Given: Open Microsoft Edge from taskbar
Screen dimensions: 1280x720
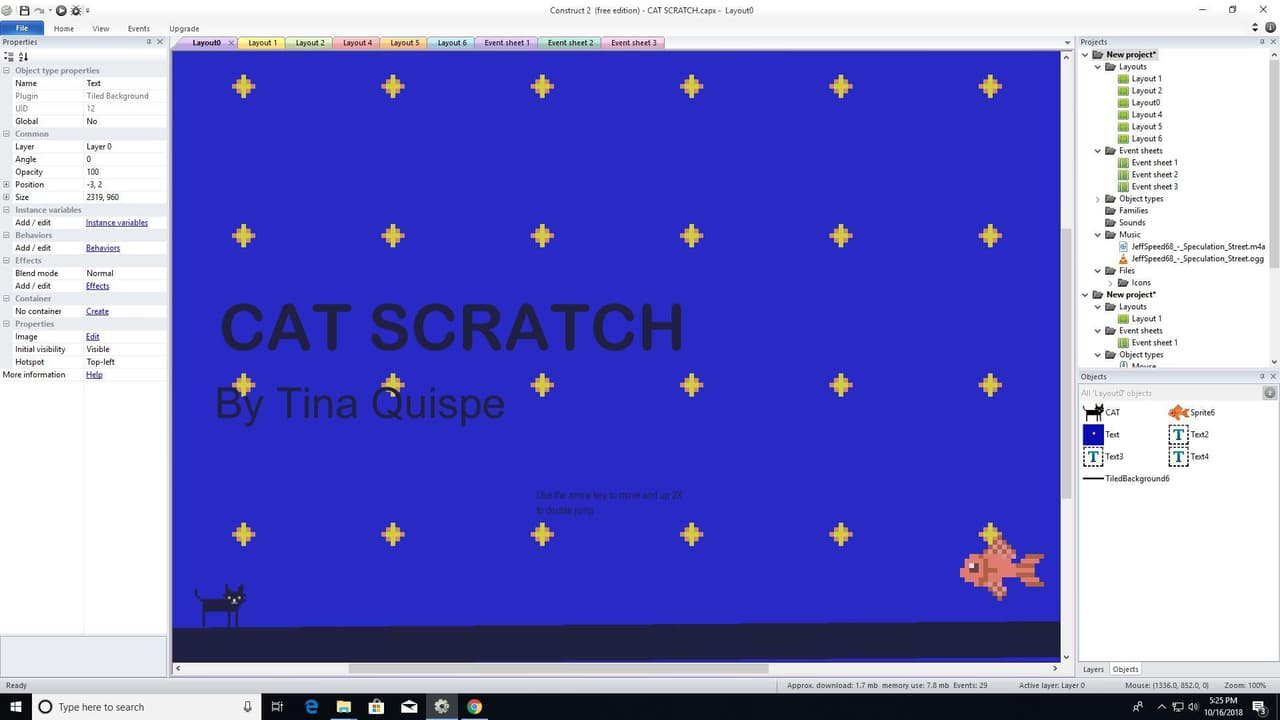Looking at the screenshot, I should [311, 707].
